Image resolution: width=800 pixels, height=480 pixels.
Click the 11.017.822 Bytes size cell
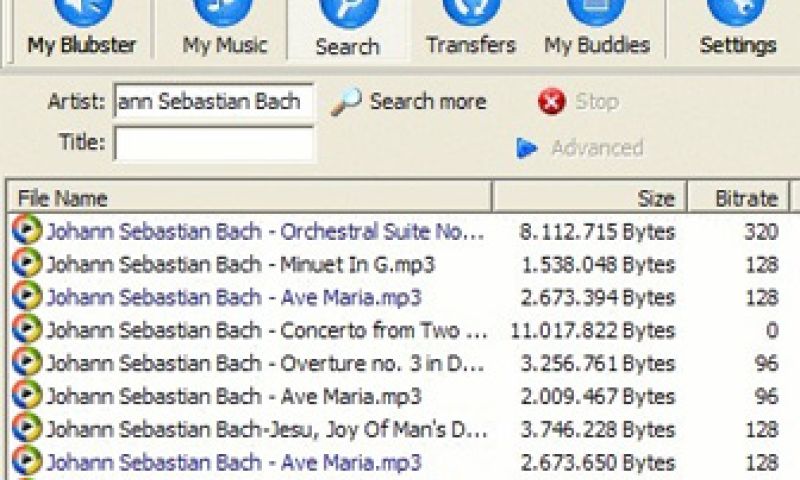(x=593, y=331)
